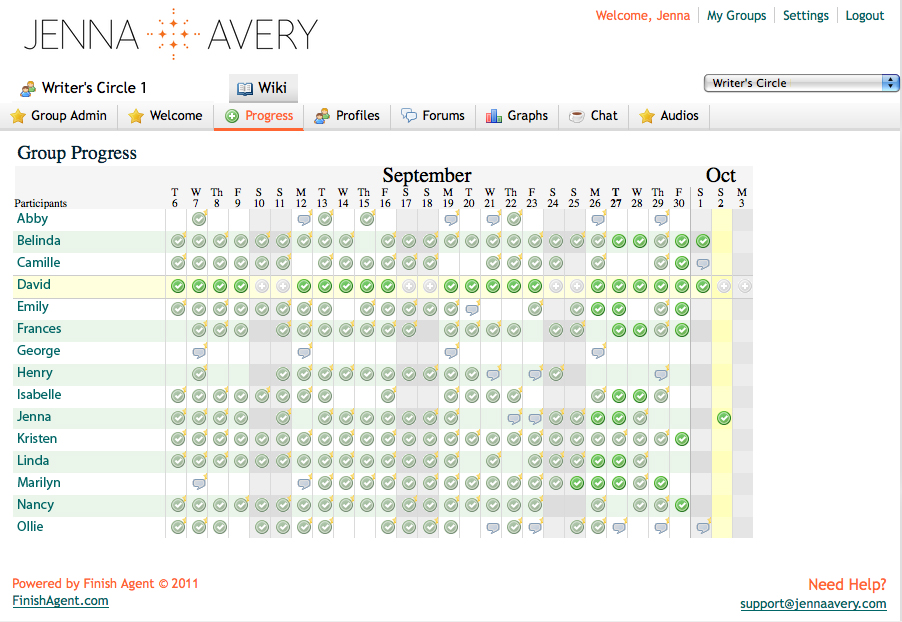This screenshot has height=622, width=902.
Task: Open the Profiles tab
Action: [347, 116]
